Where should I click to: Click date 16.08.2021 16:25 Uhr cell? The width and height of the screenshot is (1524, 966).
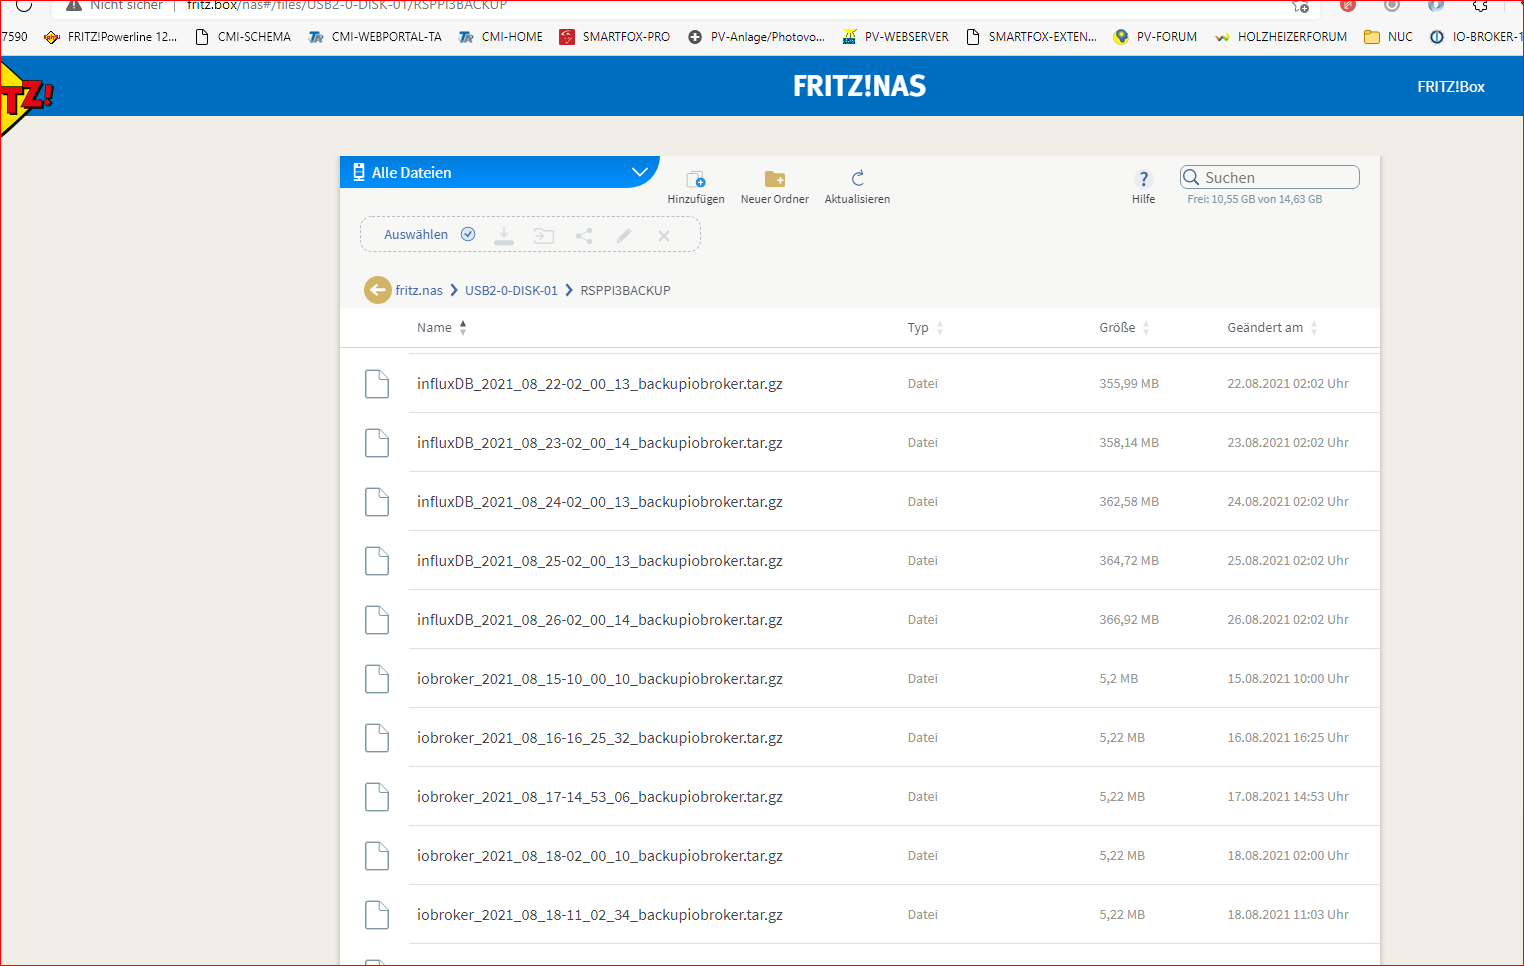point(1288,737)
